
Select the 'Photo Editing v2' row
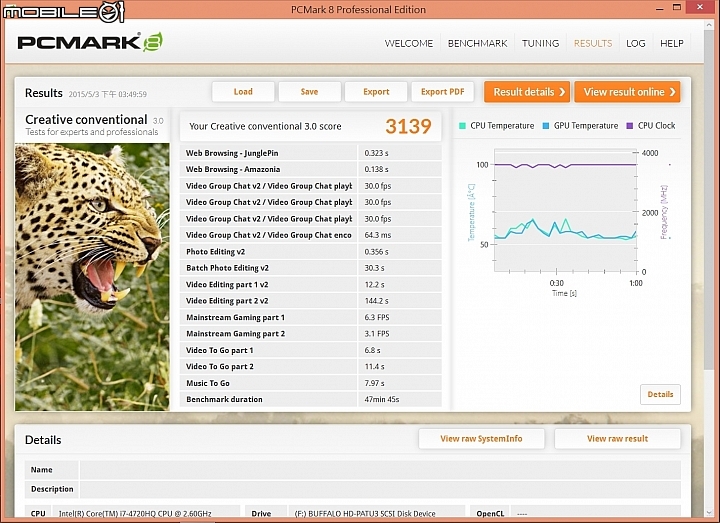310,252
